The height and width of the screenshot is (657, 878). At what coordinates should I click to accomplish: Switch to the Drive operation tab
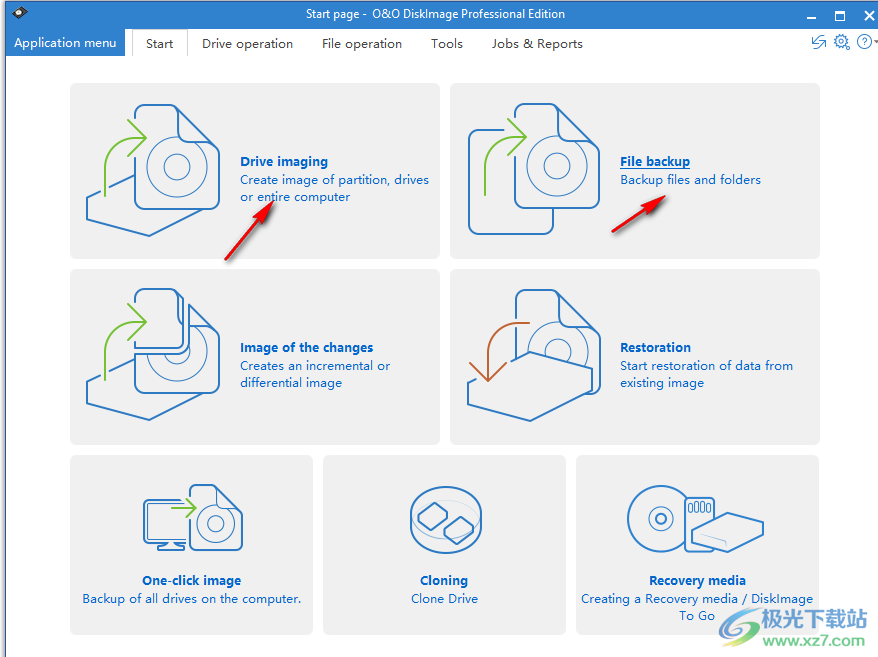247,44
